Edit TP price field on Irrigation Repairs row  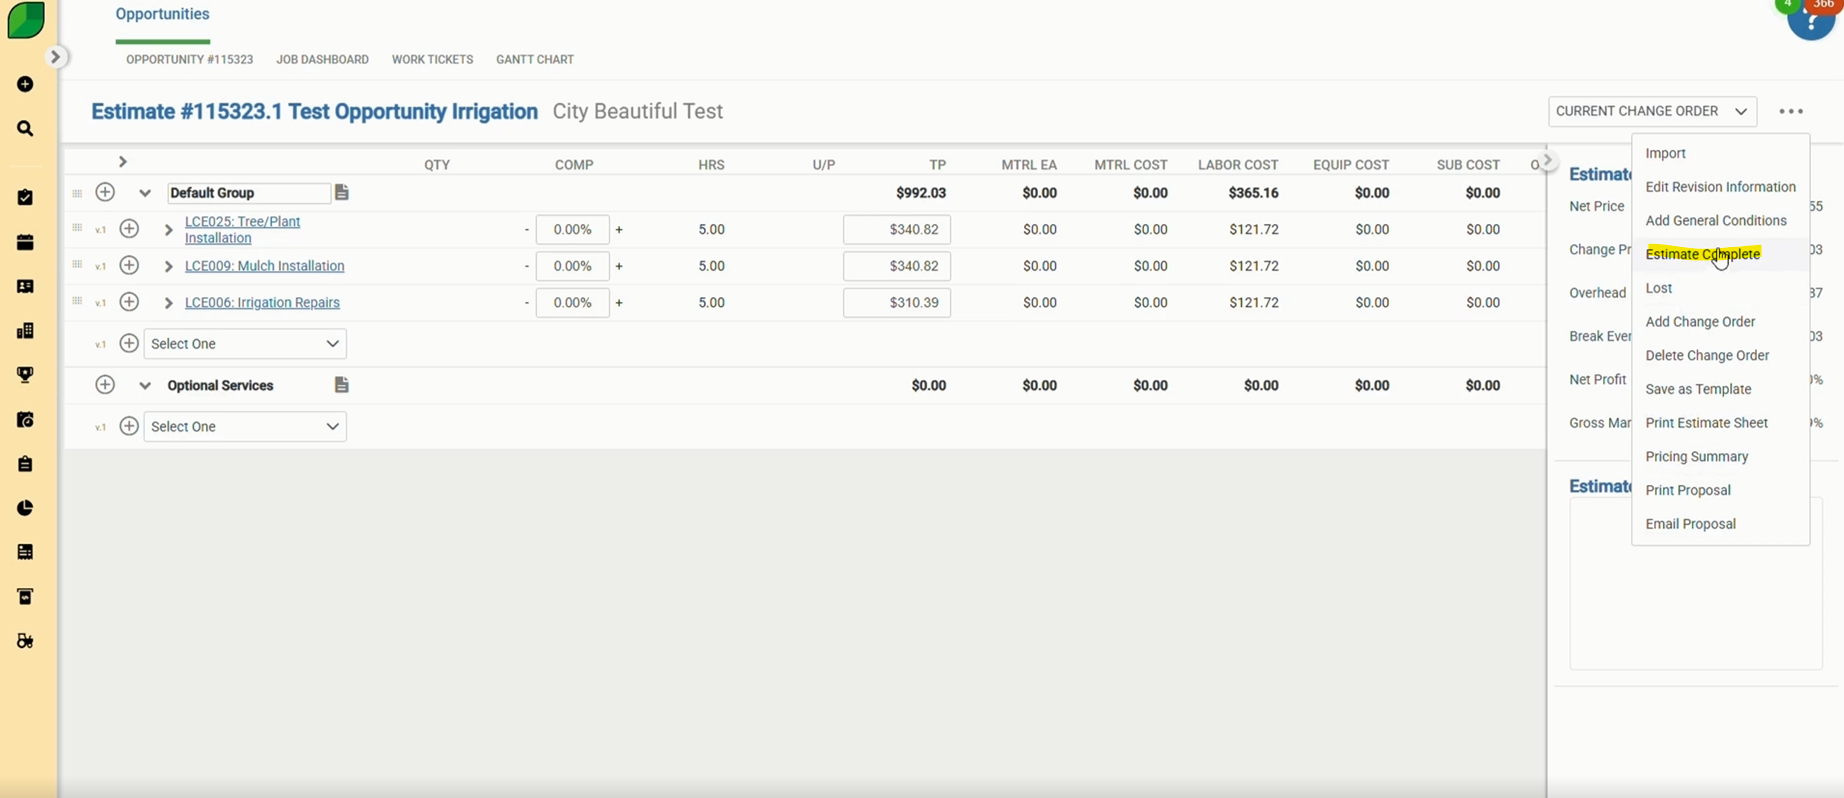pyautogui.click(x=897, y=302)
